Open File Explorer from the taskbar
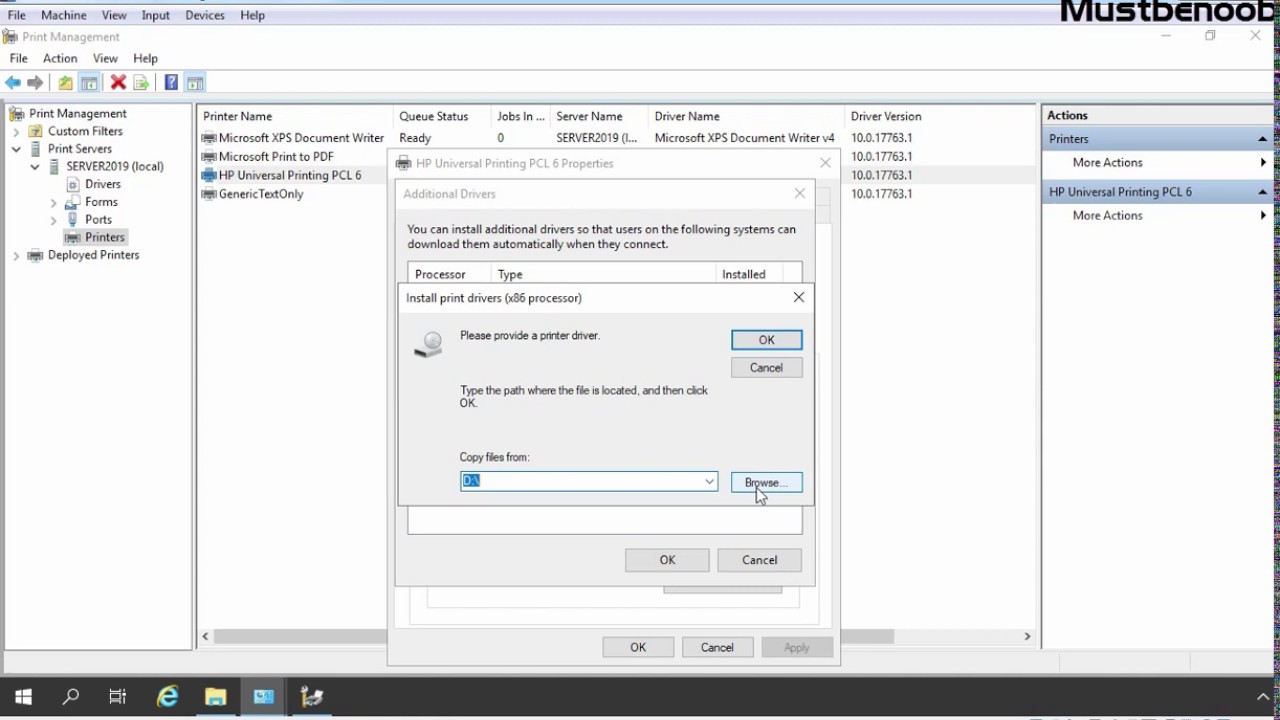1280x720 pixels. (215, 697)
